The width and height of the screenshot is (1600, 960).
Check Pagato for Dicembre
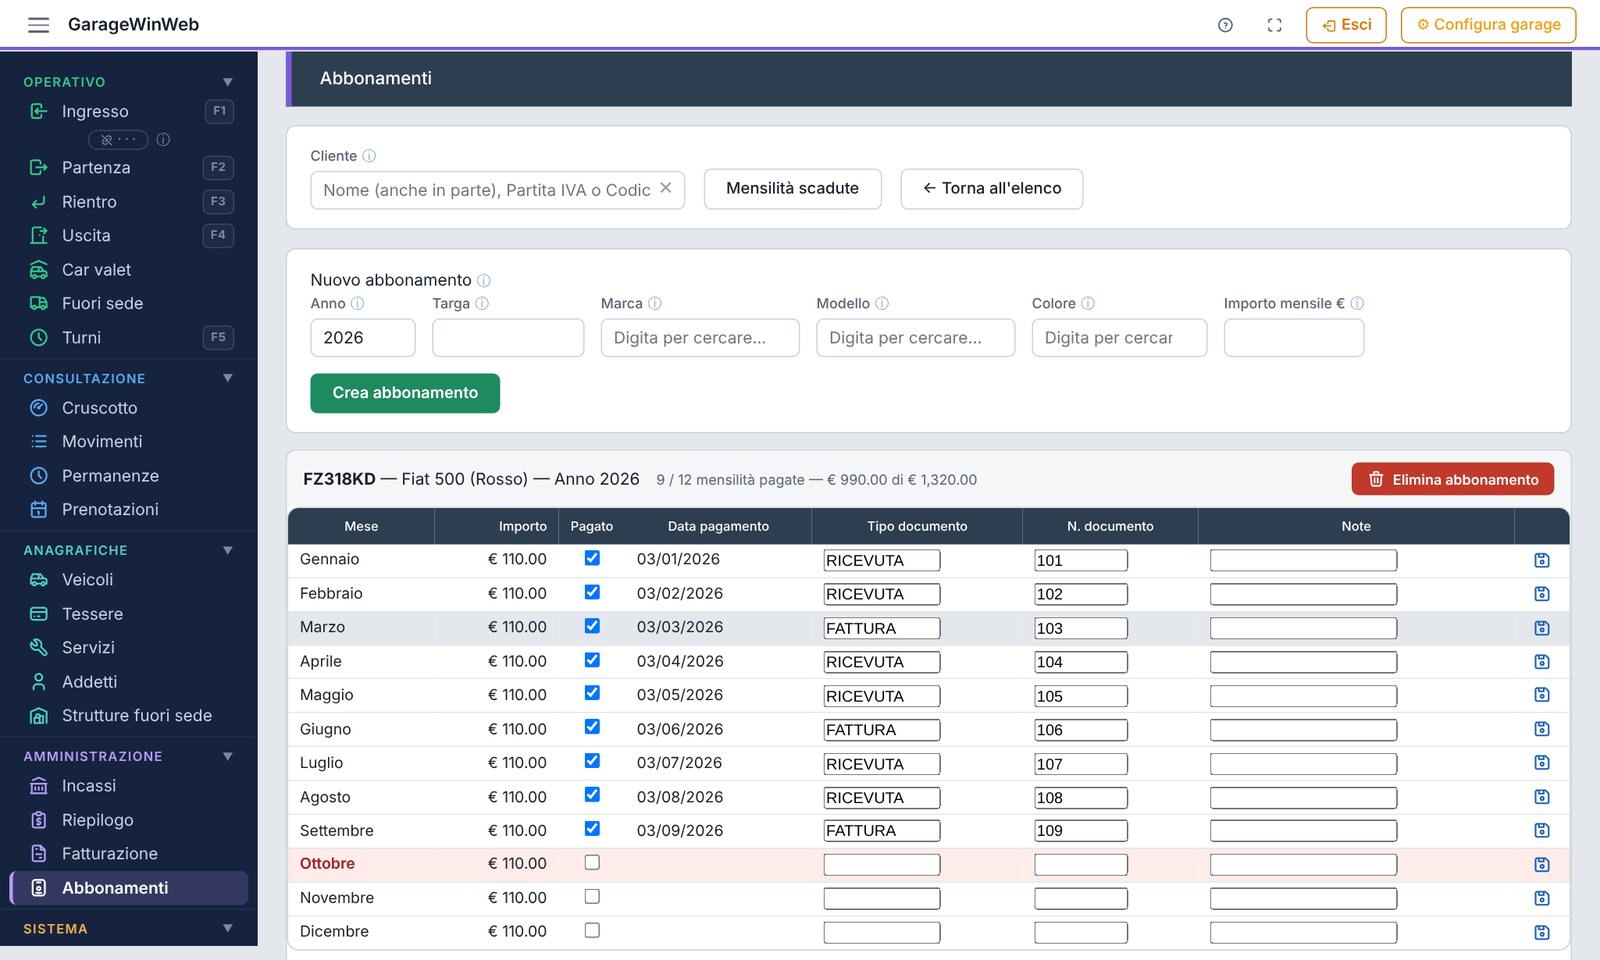592,930
